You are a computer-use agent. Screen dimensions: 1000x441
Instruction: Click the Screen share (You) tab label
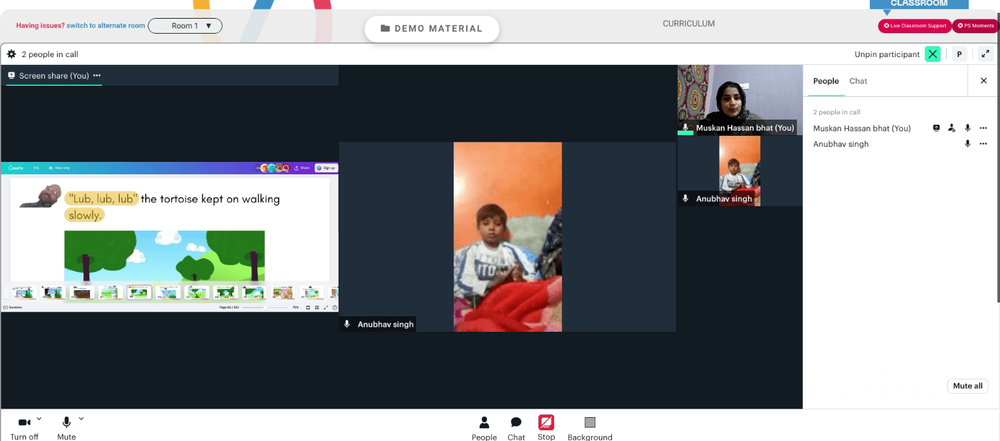click(54, 75)
